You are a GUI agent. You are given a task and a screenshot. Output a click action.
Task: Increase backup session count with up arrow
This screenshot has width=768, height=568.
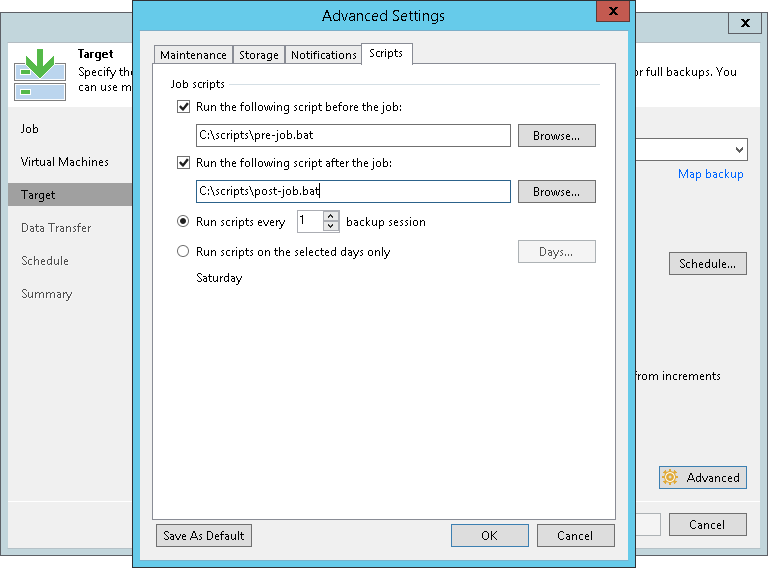point(331,216)
